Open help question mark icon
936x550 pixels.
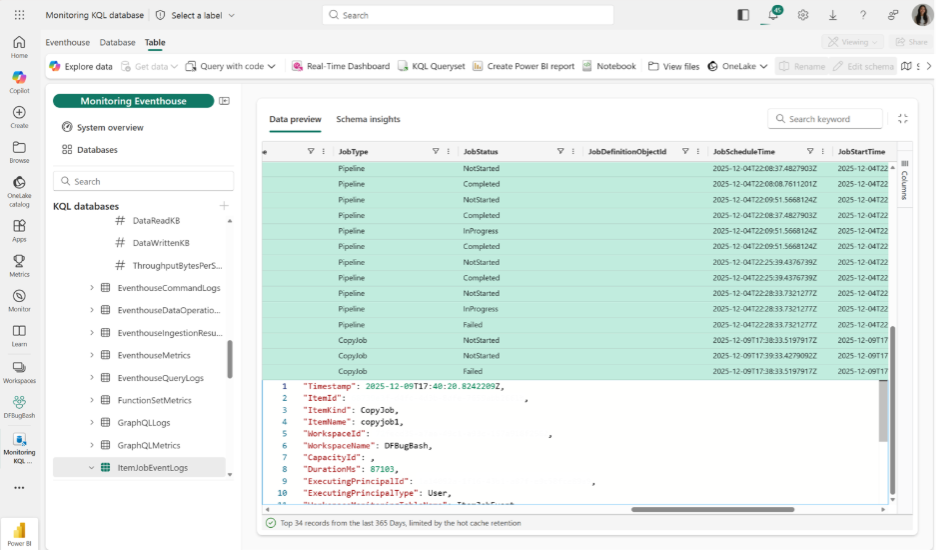click(863, 15)
